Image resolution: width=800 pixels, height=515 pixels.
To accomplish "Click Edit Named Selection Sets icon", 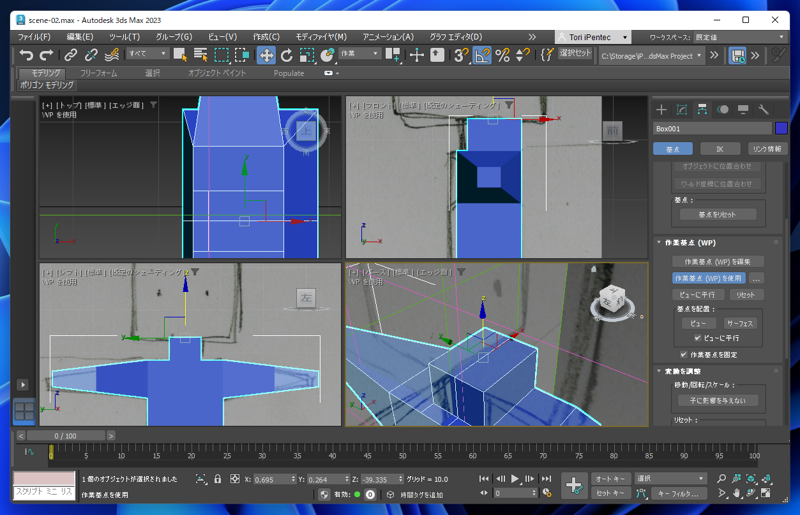I will tap(547, 55).
